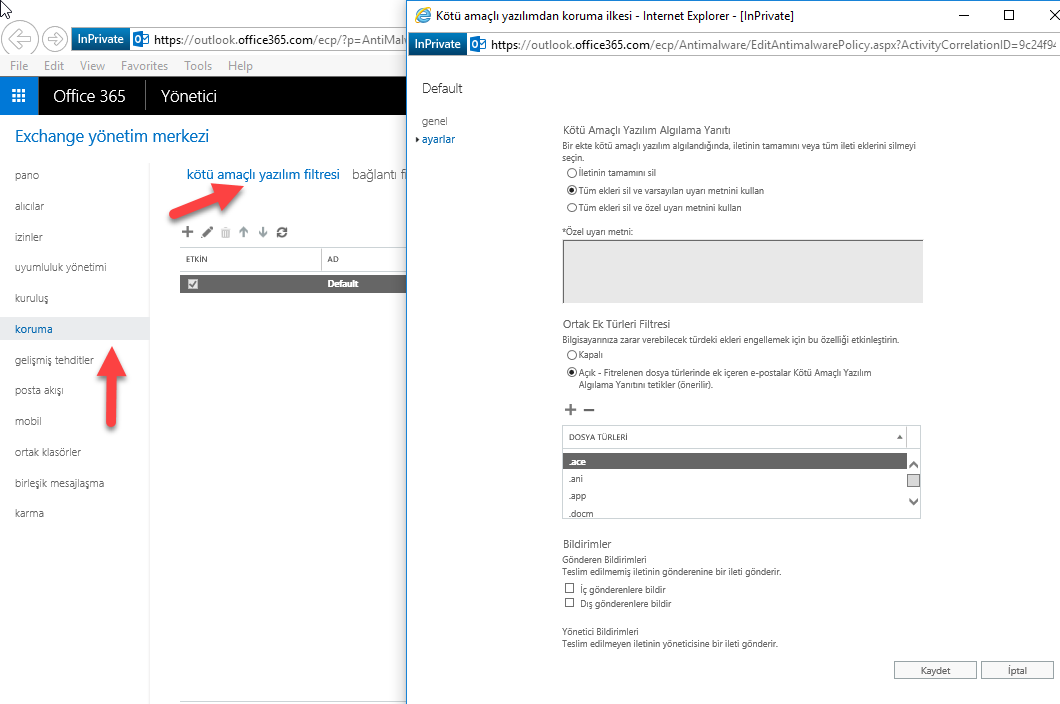Click the popup window address bar URL
Viewport: 1060px width, 704px height.
point(773,45)
